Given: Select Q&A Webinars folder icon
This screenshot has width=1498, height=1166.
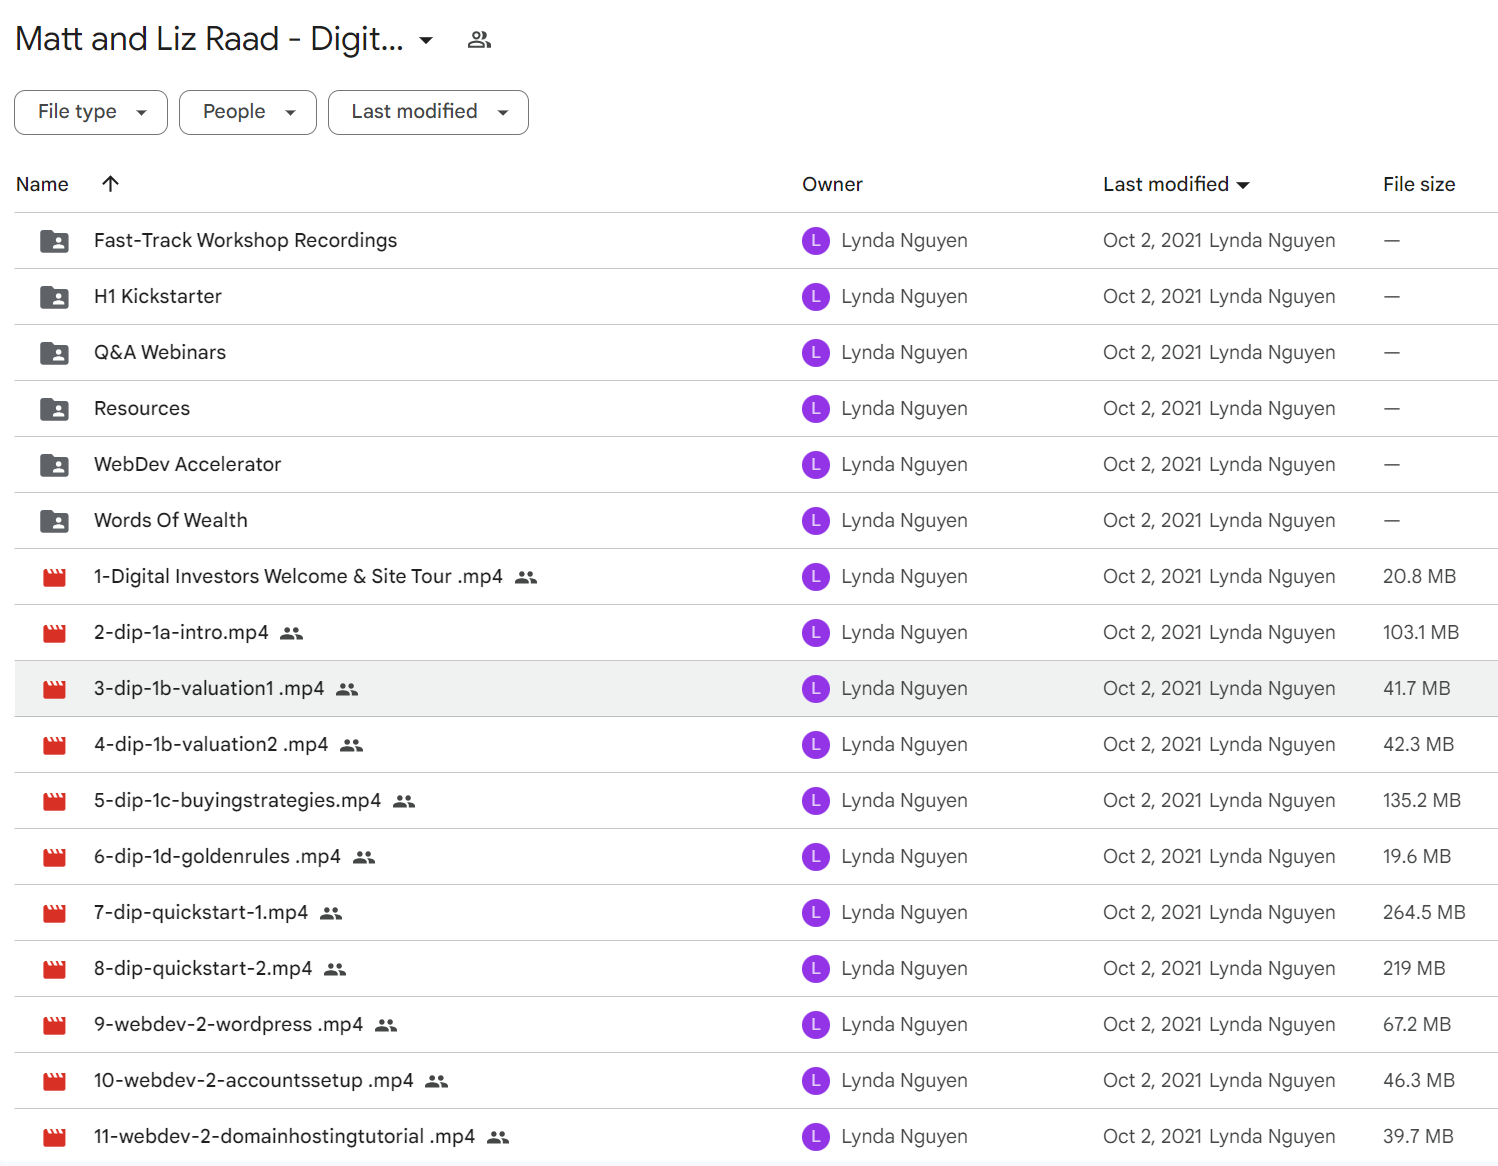Looking at the screenshot, I should coord(54,353).
